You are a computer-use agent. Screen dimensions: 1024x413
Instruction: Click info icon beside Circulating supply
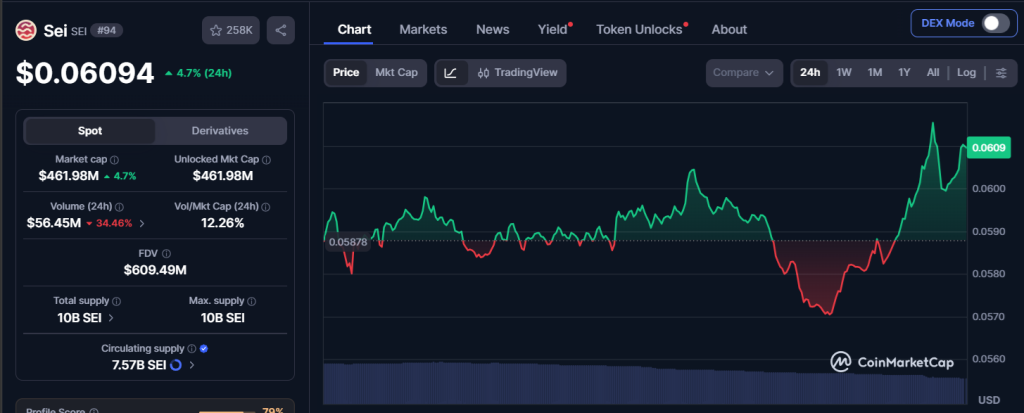(191, 349)
